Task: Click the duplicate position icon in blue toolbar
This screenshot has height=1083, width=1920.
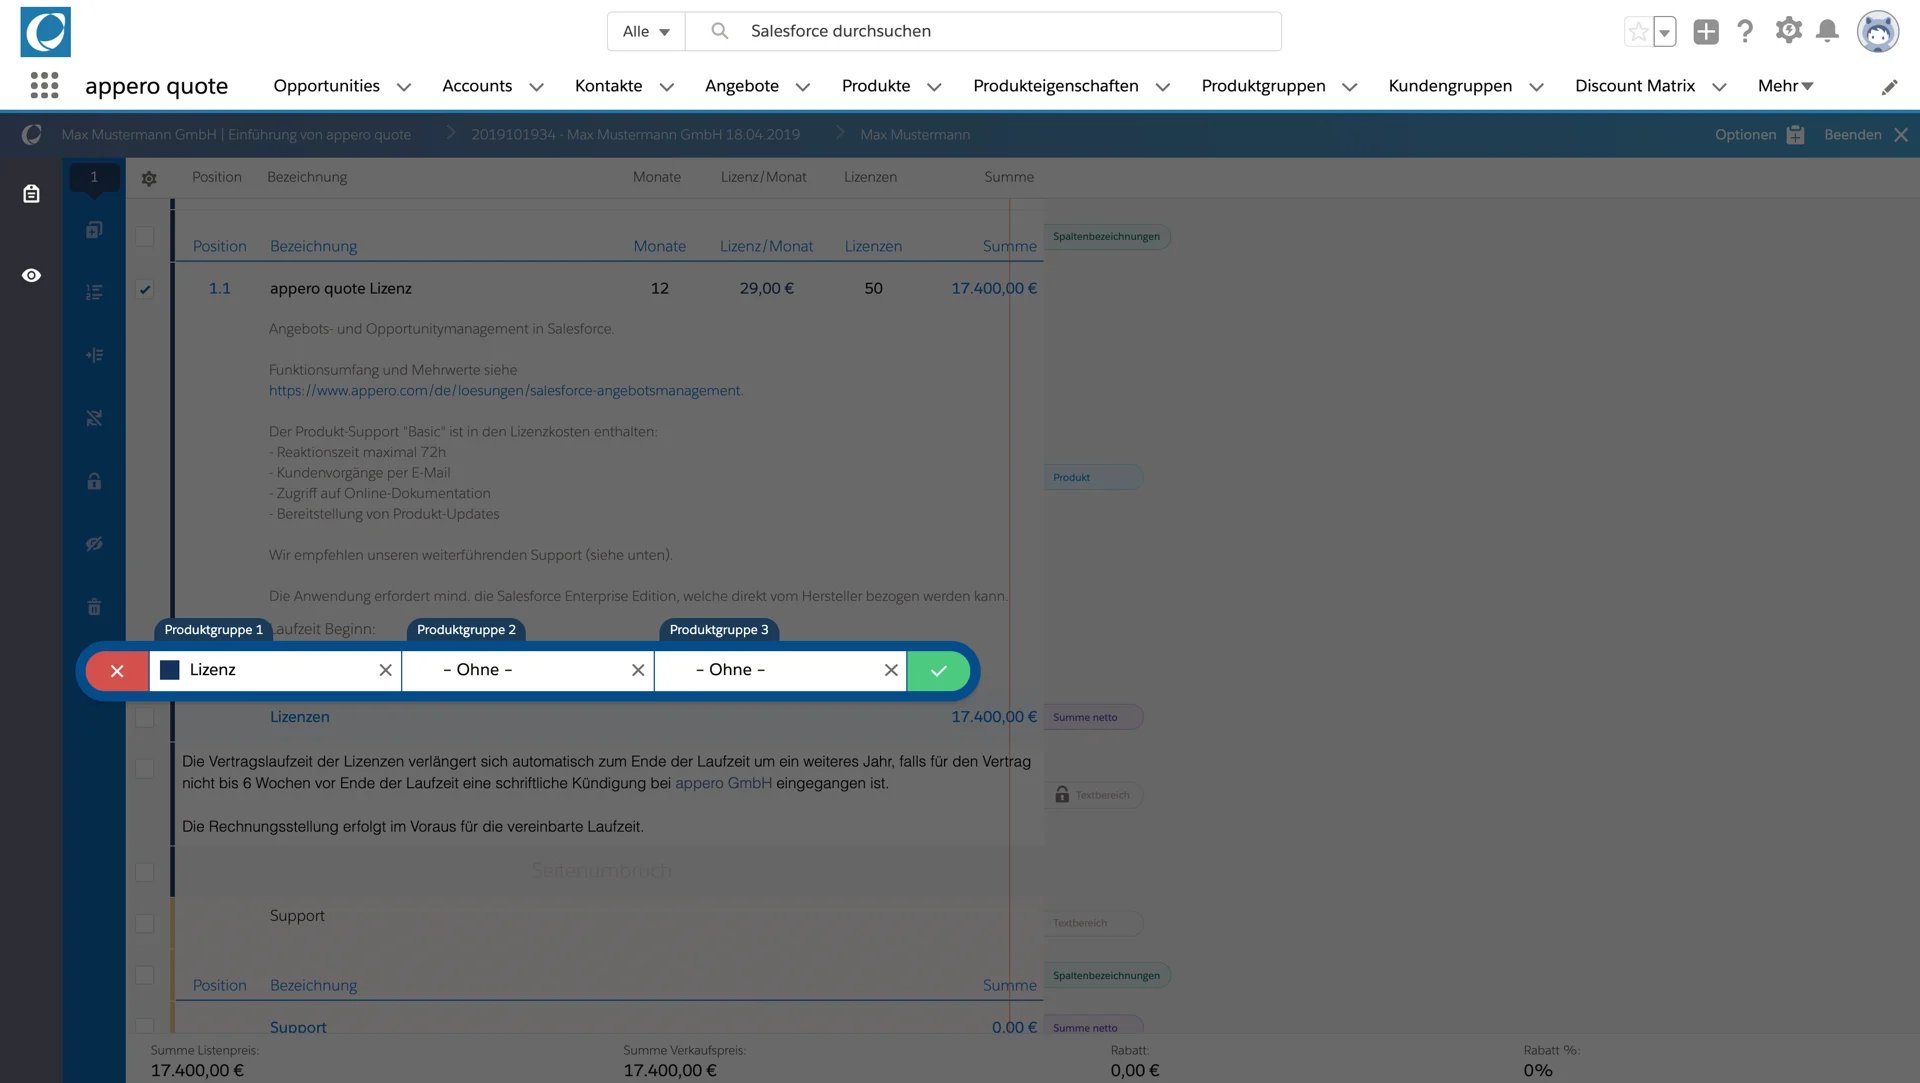Action: (94, 230)
